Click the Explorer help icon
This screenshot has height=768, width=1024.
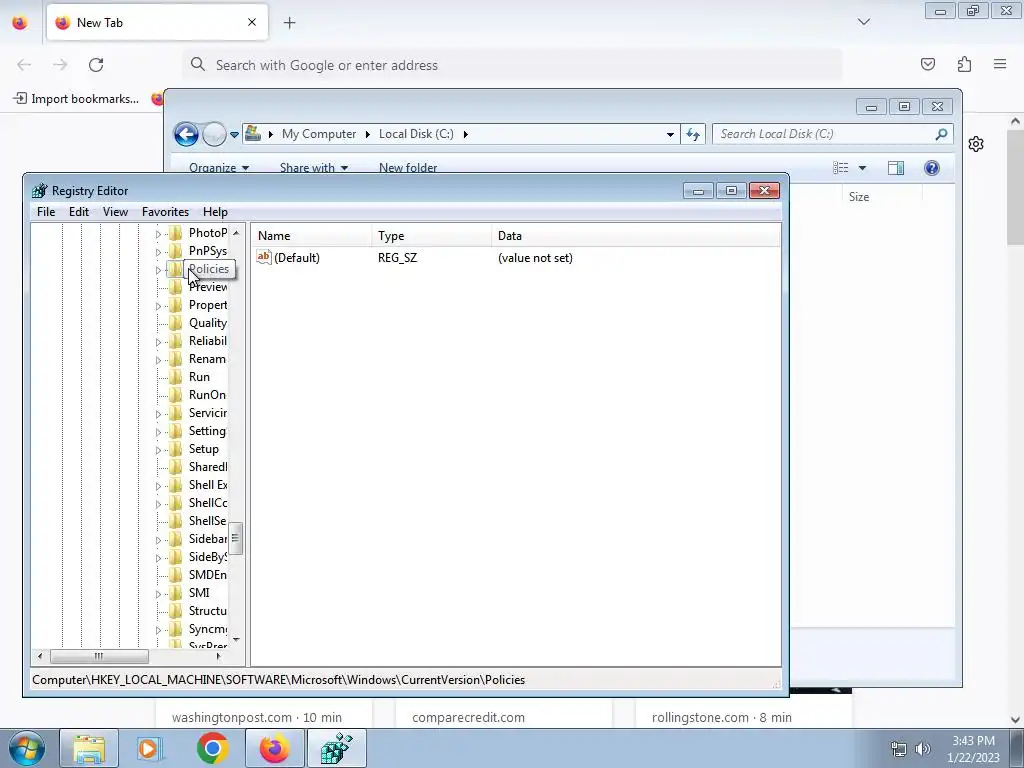(x=932, y=168)
